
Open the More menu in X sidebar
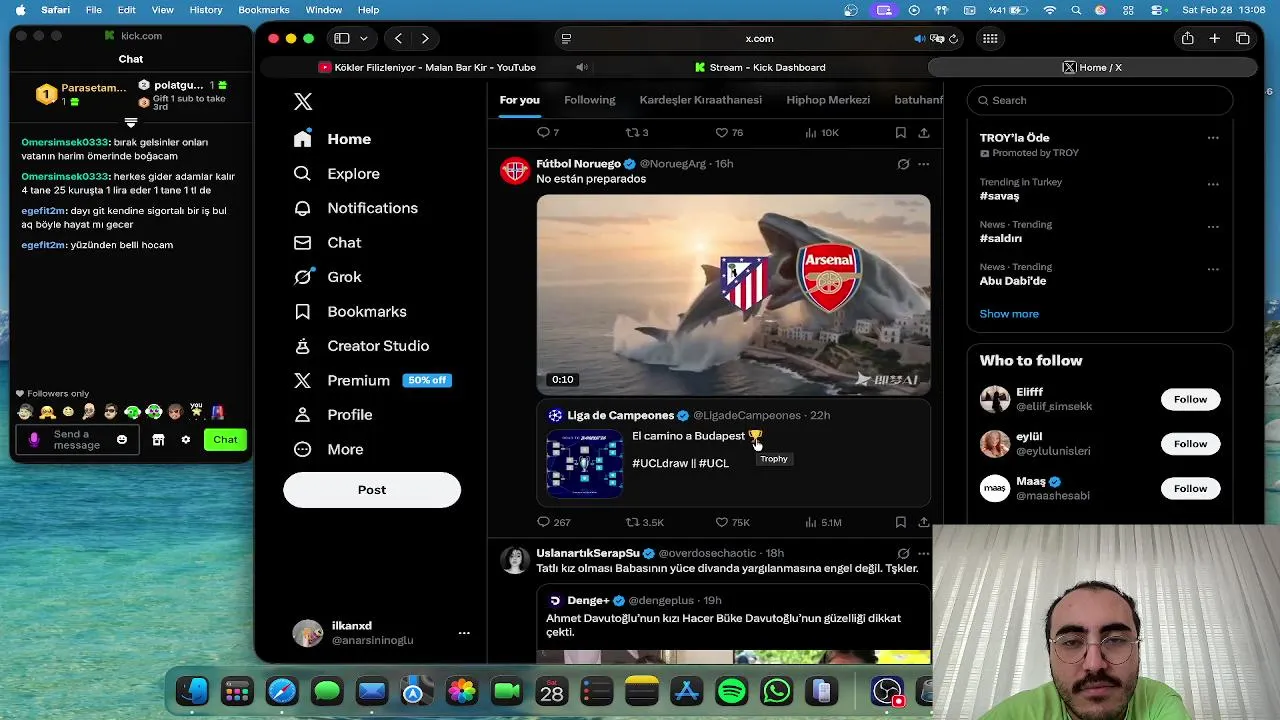tap(327, 450)
